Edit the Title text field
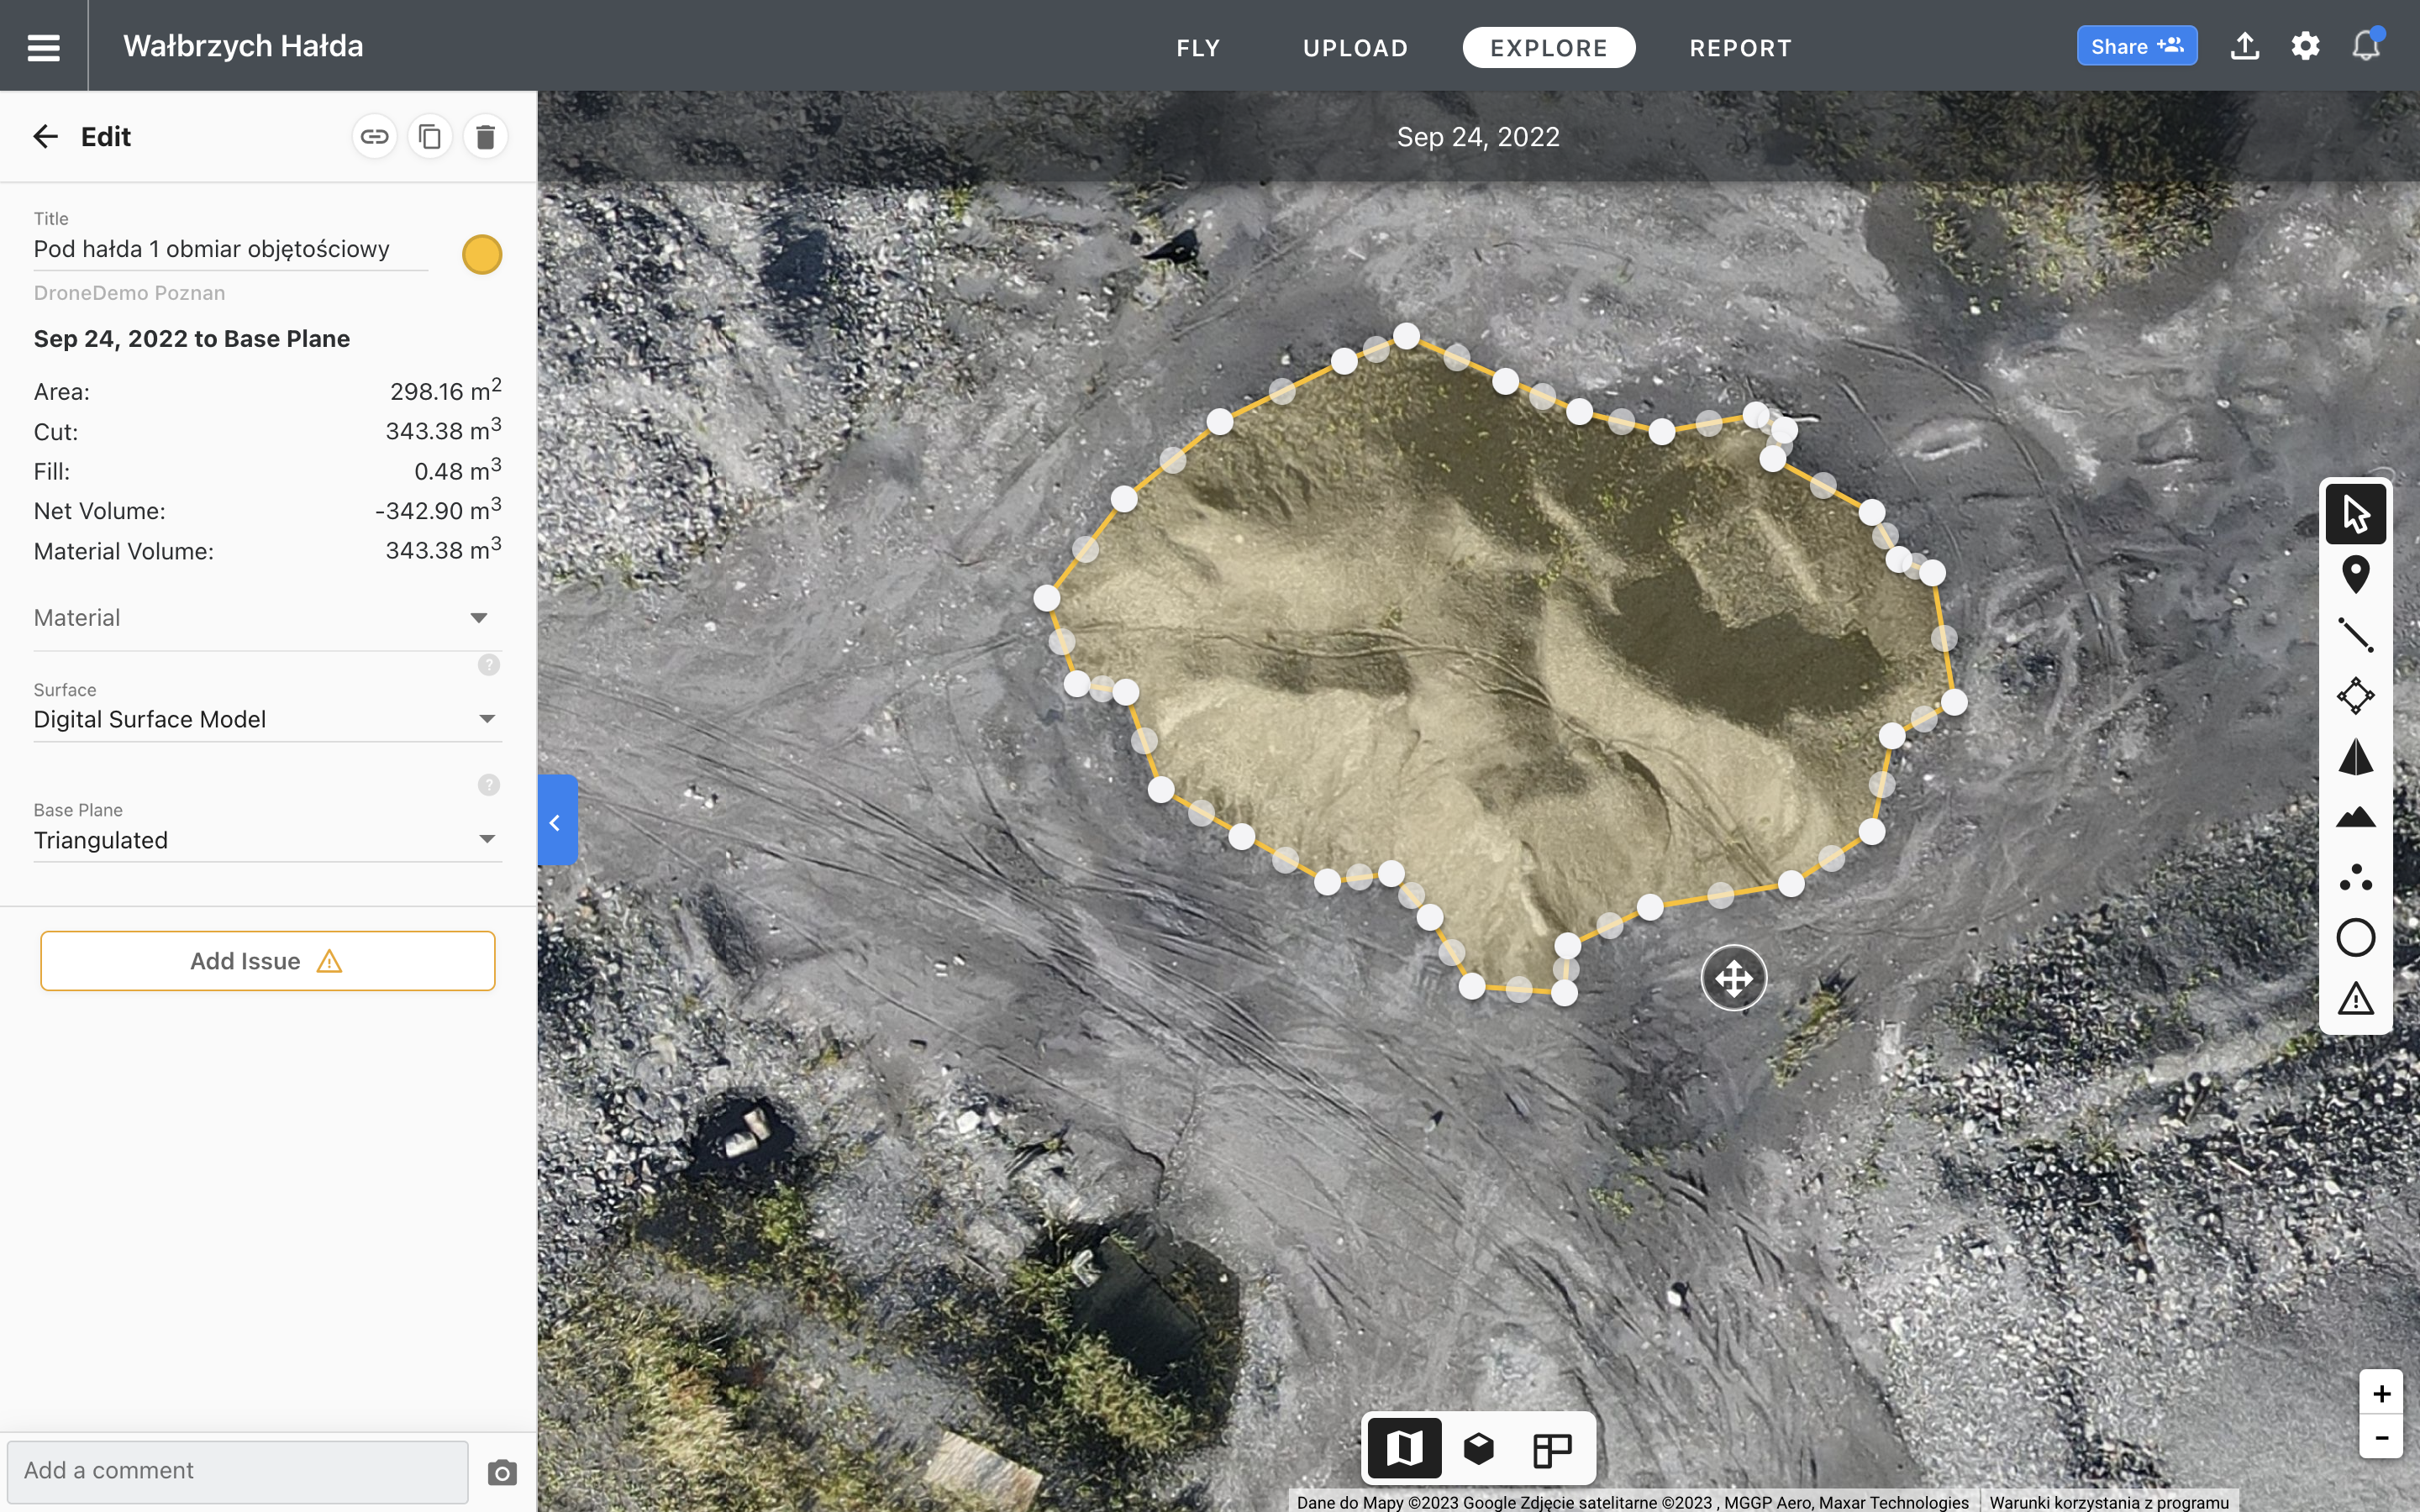This screenshot has width=2420, height=1512. 230,249
